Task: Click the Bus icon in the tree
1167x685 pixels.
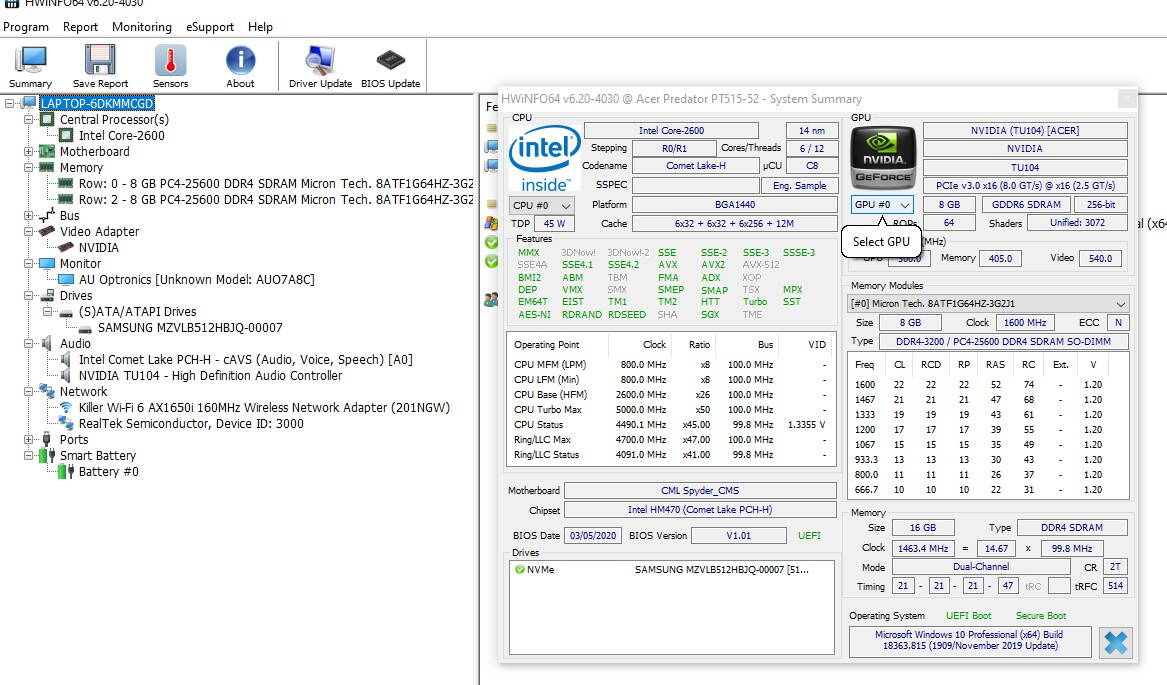Action: (48, 215)
